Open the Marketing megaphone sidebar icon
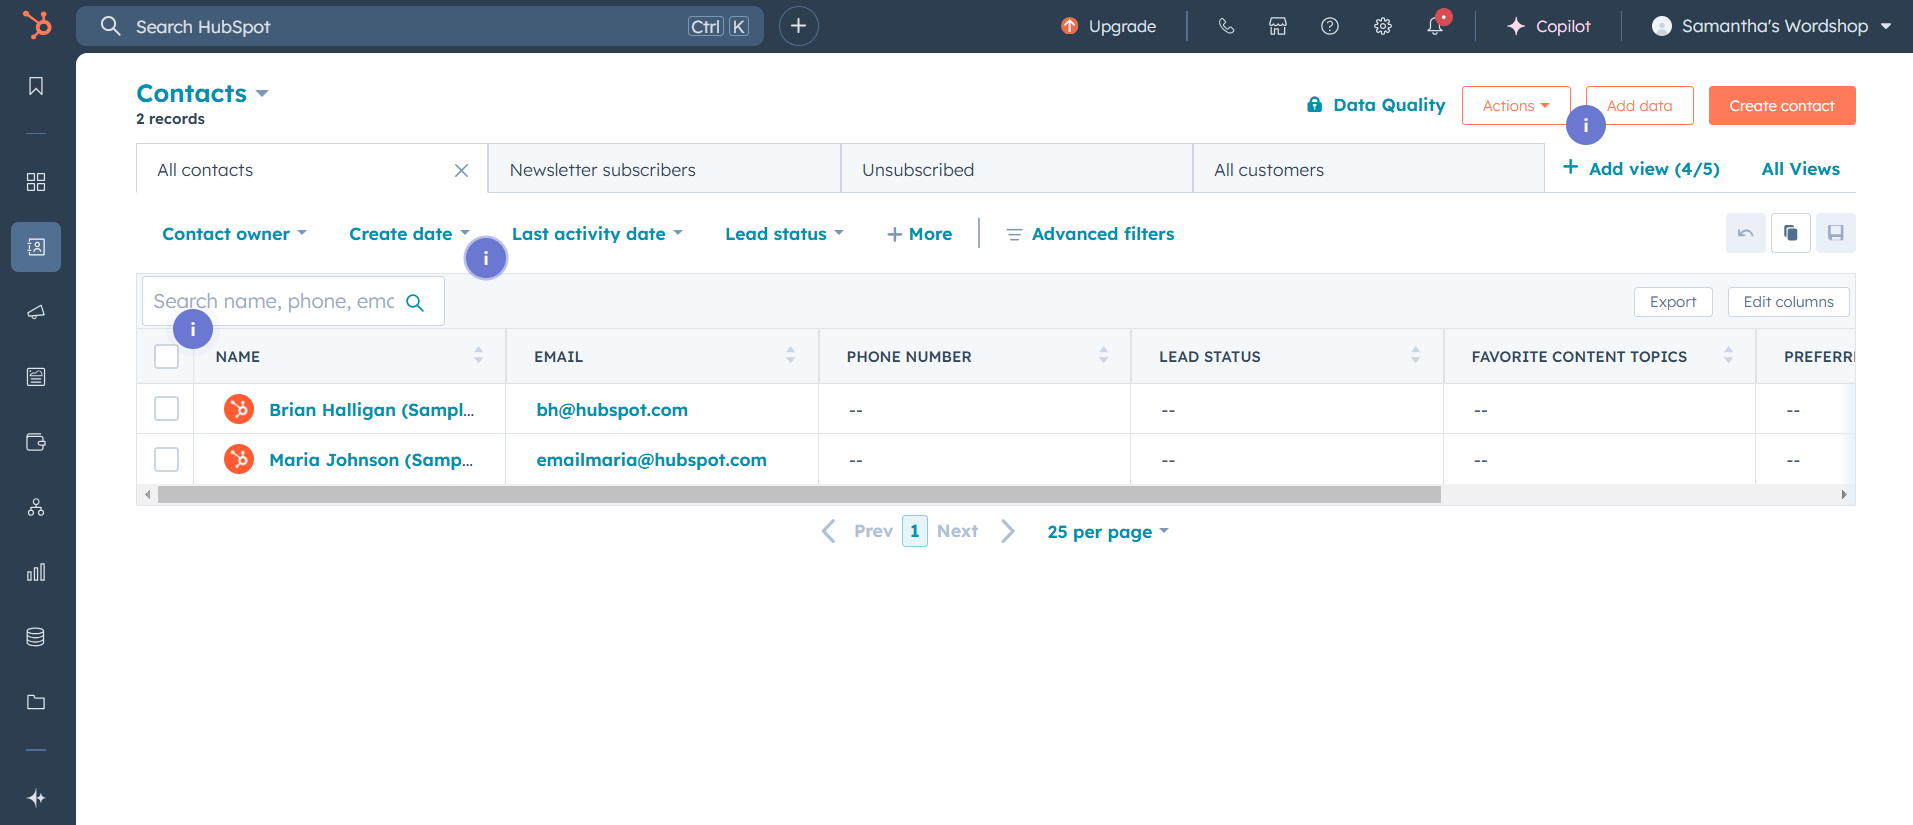The image size is (1913, 825). pyautogui.click(x=36, y=312)
